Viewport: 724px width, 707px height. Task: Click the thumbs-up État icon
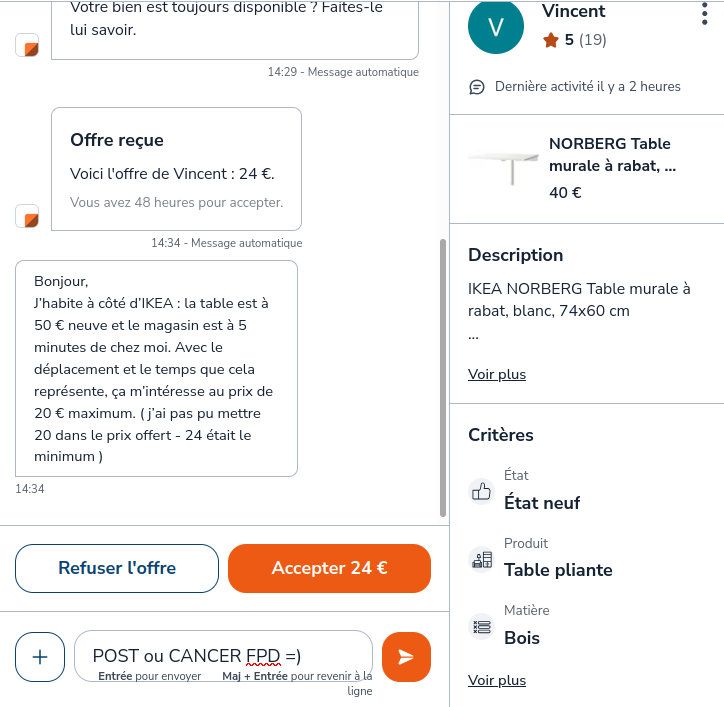coord(481,491)
